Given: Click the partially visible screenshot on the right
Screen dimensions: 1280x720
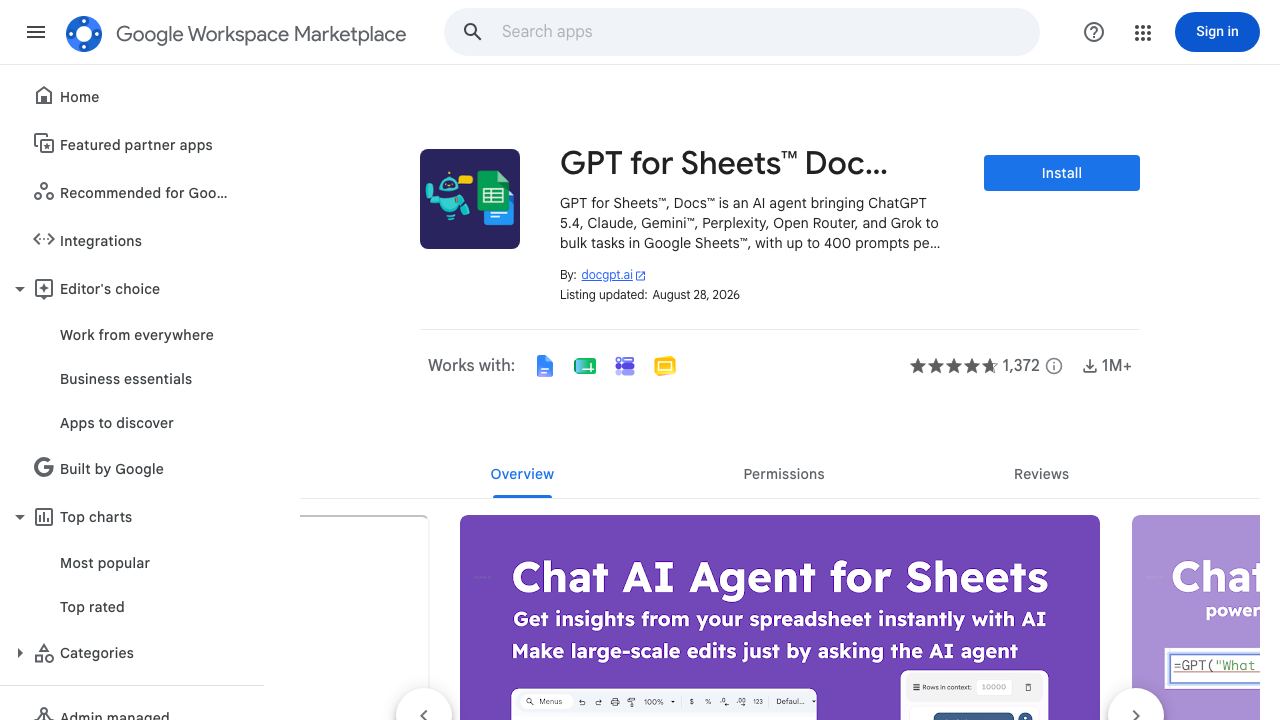Looking at the screenshot, I should point(1196,617).
